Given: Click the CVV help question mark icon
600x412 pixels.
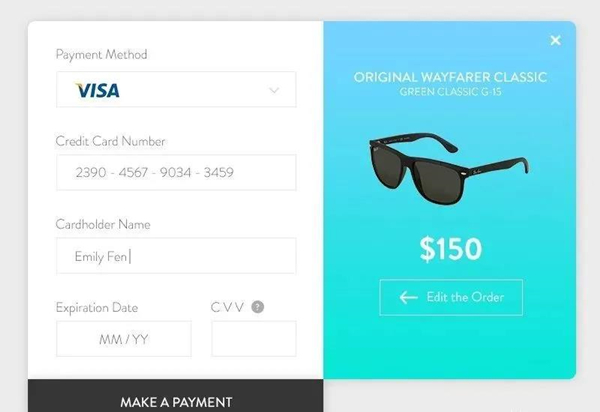Looking at the screenshot, I should [258, 307].
